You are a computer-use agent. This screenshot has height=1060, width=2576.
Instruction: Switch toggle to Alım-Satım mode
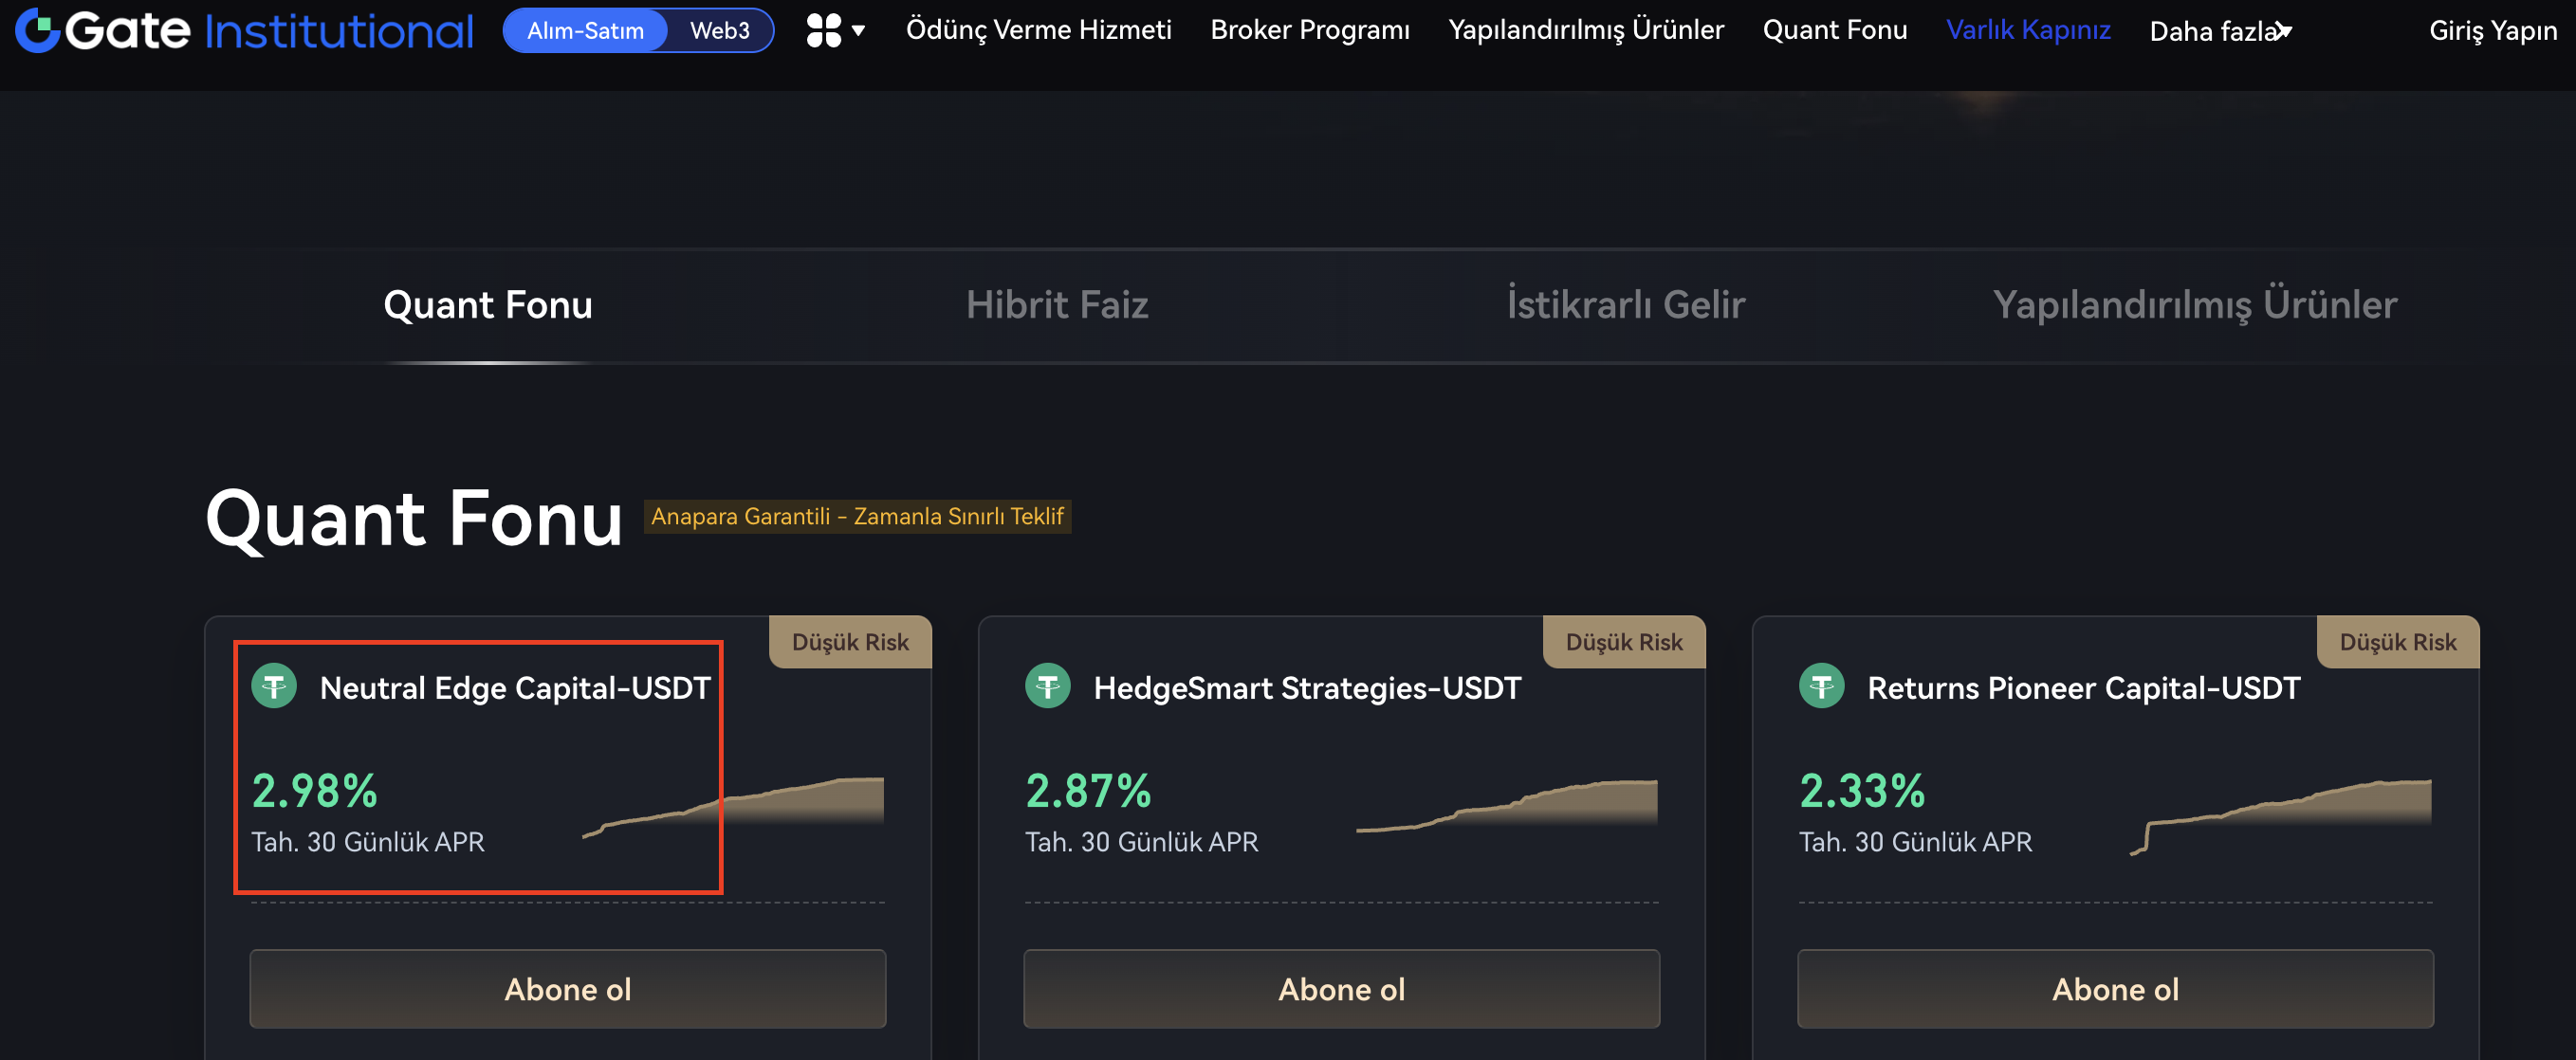coord(585,31)
